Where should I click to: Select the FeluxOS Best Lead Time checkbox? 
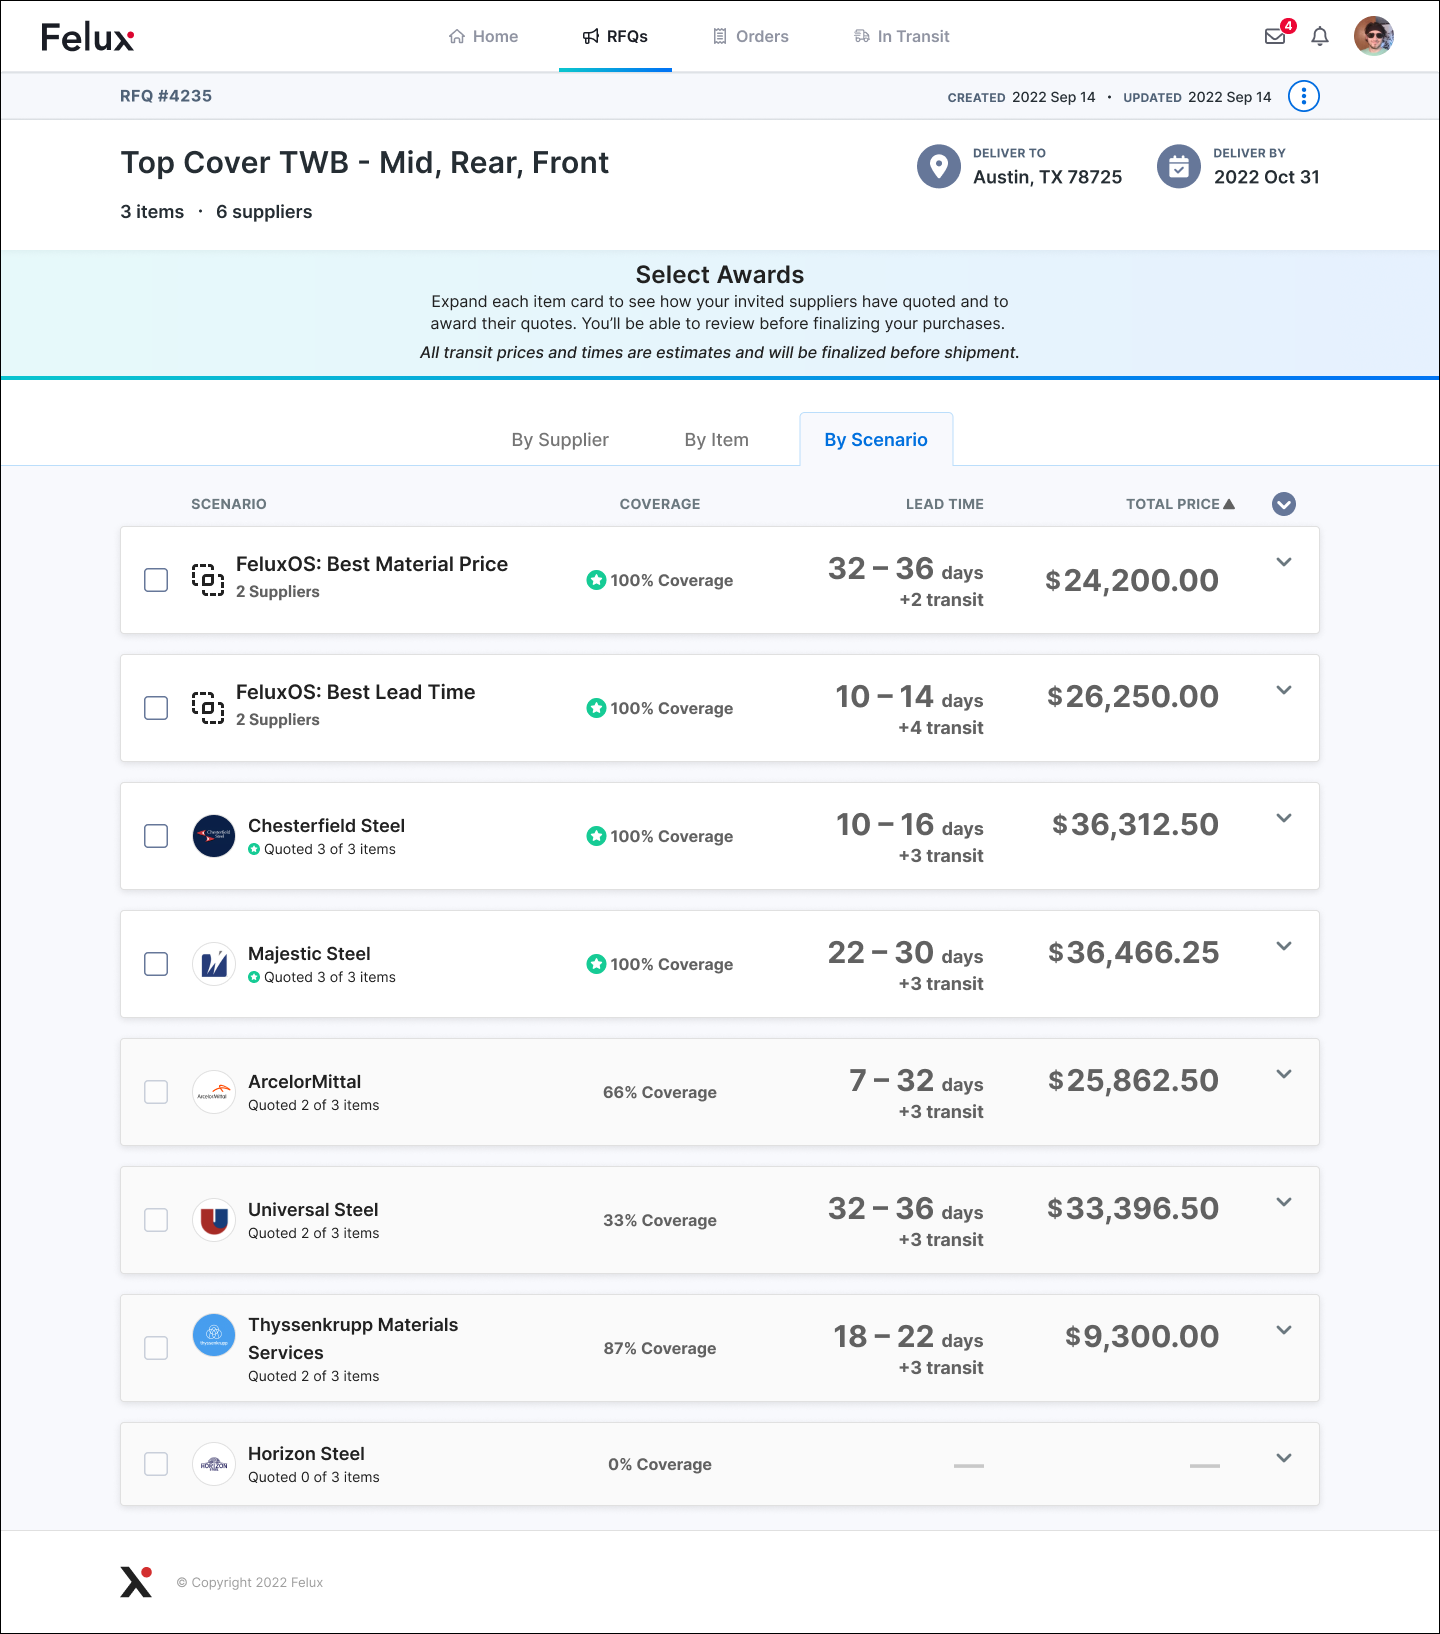pos(156,708)
